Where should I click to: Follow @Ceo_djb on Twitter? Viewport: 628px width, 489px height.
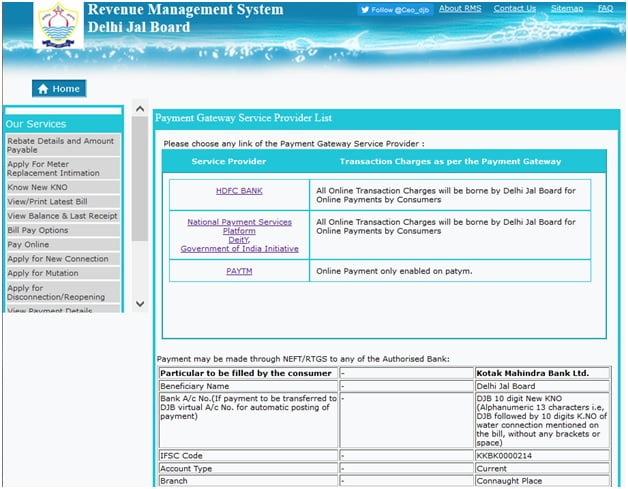point(395,10)
